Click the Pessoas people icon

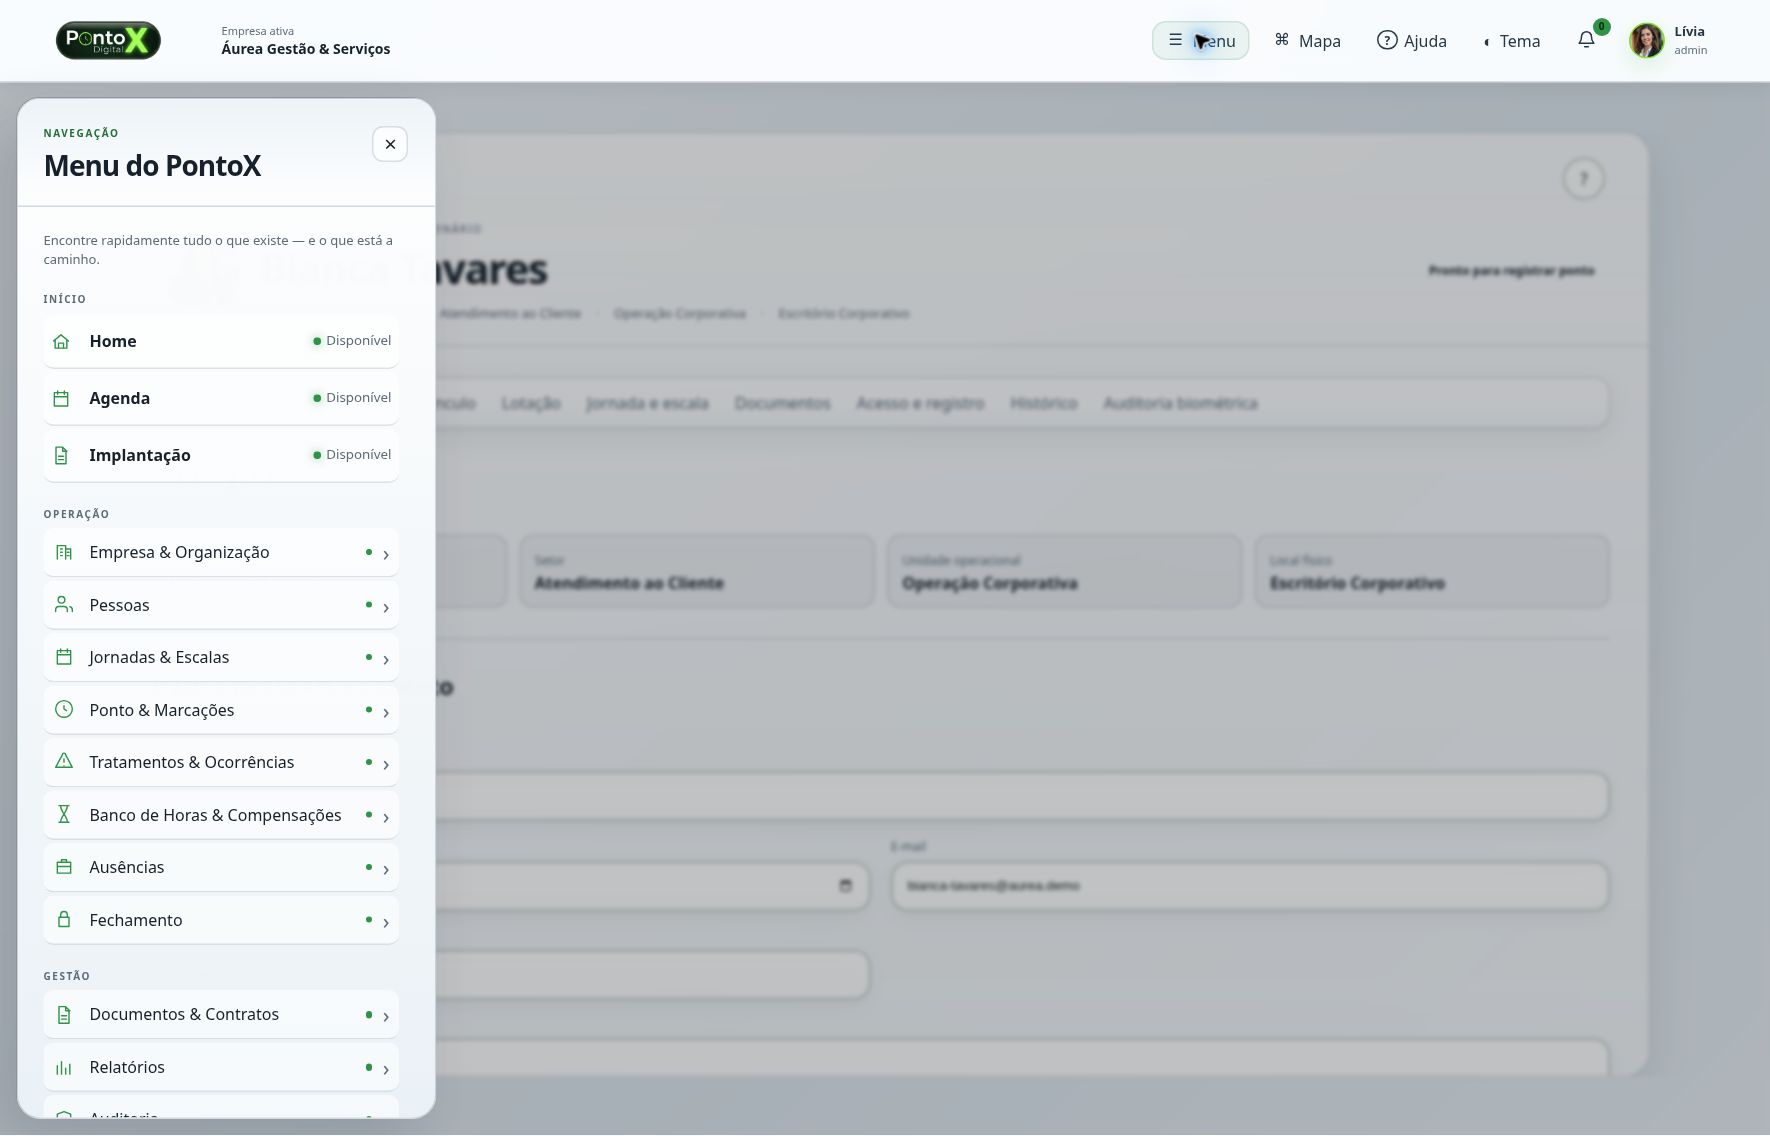tap(64, 605)
